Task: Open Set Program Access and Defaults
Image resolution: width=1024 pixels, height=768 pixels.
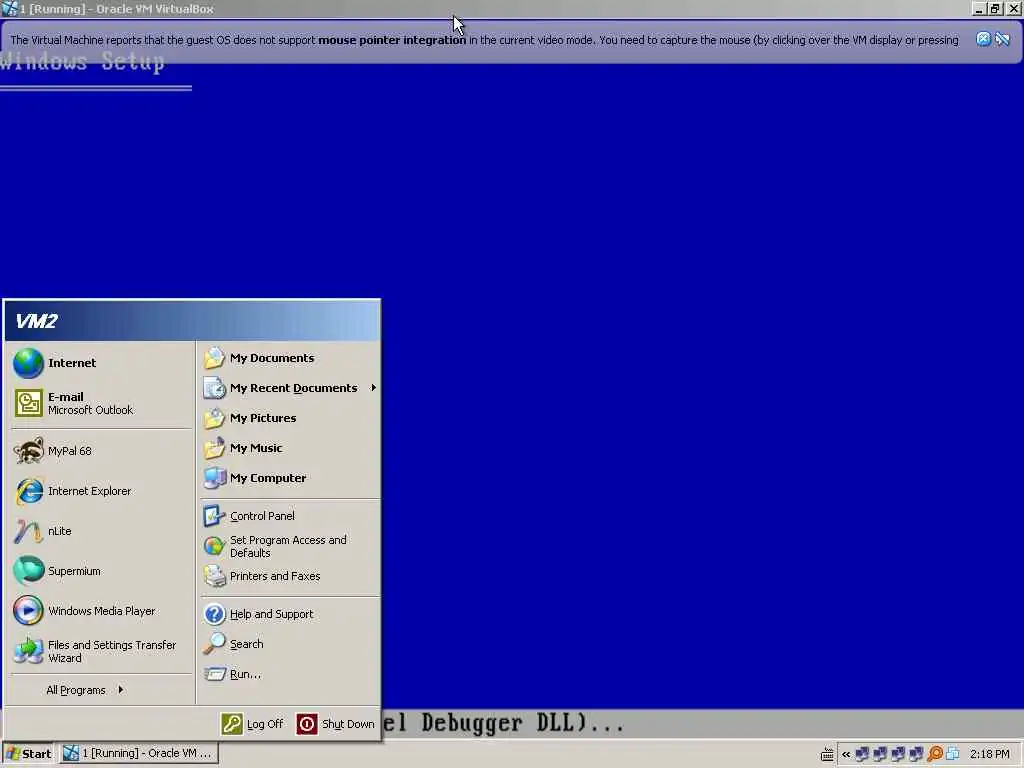Action: [x=289, y=546]
